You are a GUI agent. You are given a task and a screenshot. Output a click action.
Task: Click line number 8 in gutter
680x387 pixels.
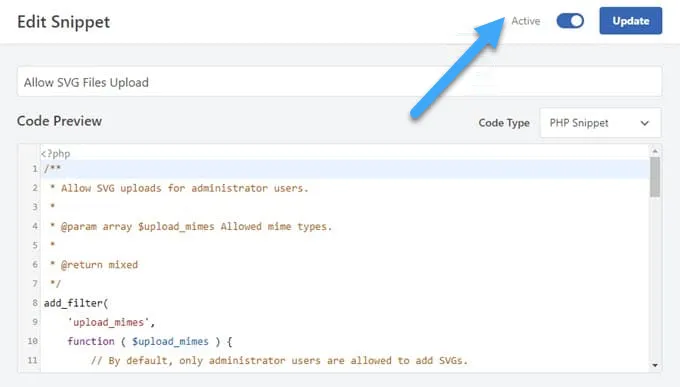[35, 303]
